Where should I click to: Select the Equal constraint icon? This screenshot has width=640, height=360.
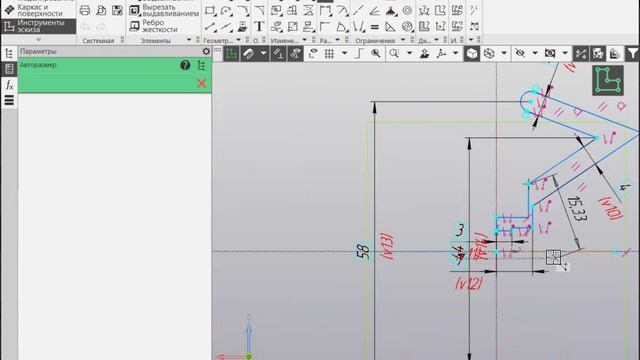click(x=374, y=27)
